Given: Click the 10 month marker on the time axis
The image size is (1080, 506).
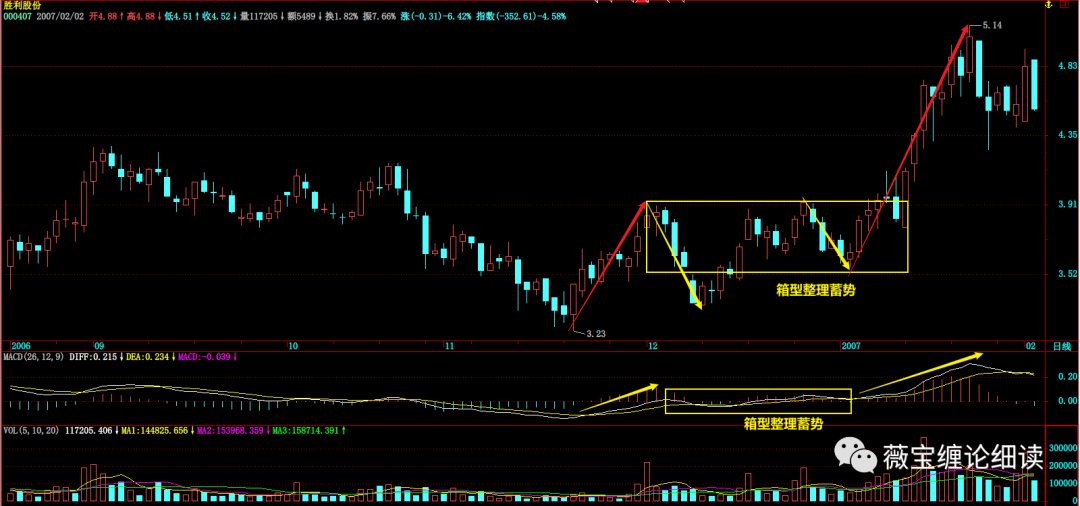Looking at the screenshot, I should 293,346.
